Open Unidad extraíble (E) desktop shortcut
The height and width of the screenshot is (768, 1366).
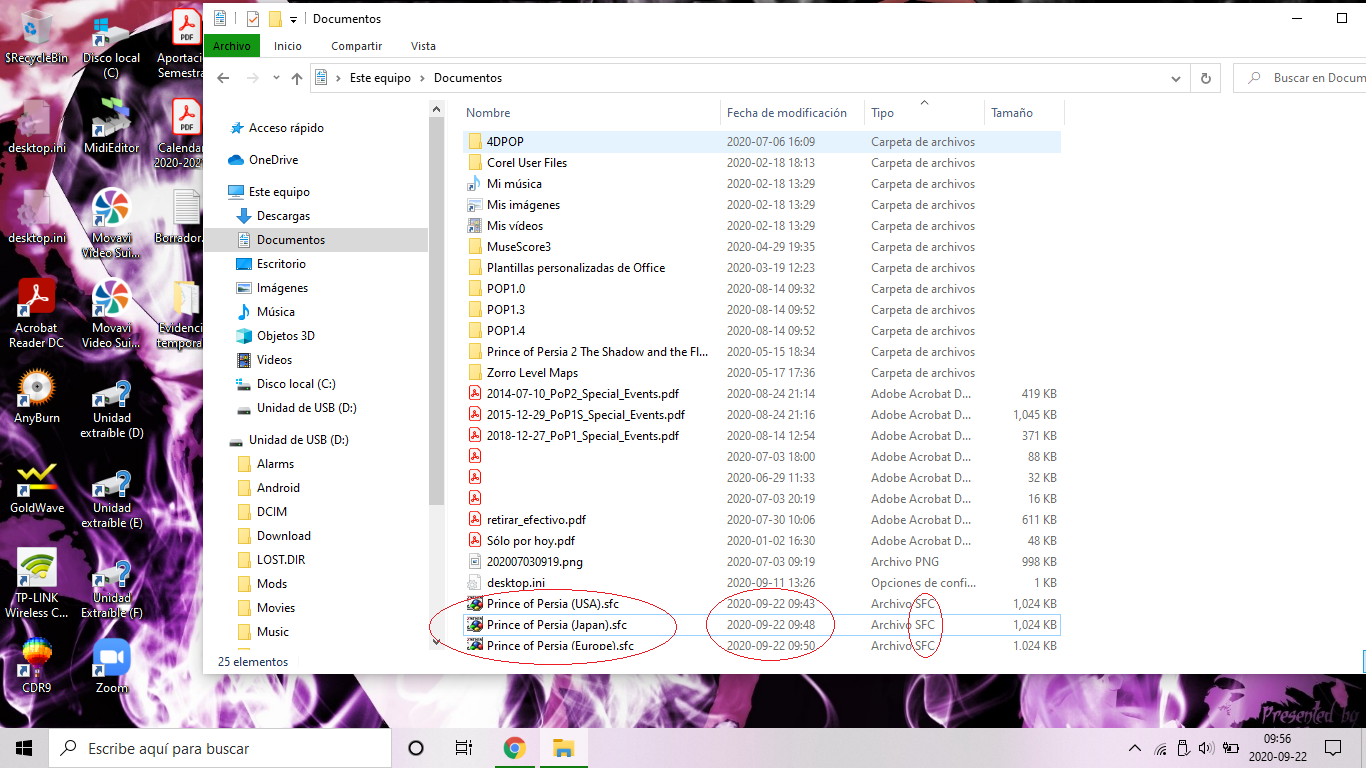[112, 500]
